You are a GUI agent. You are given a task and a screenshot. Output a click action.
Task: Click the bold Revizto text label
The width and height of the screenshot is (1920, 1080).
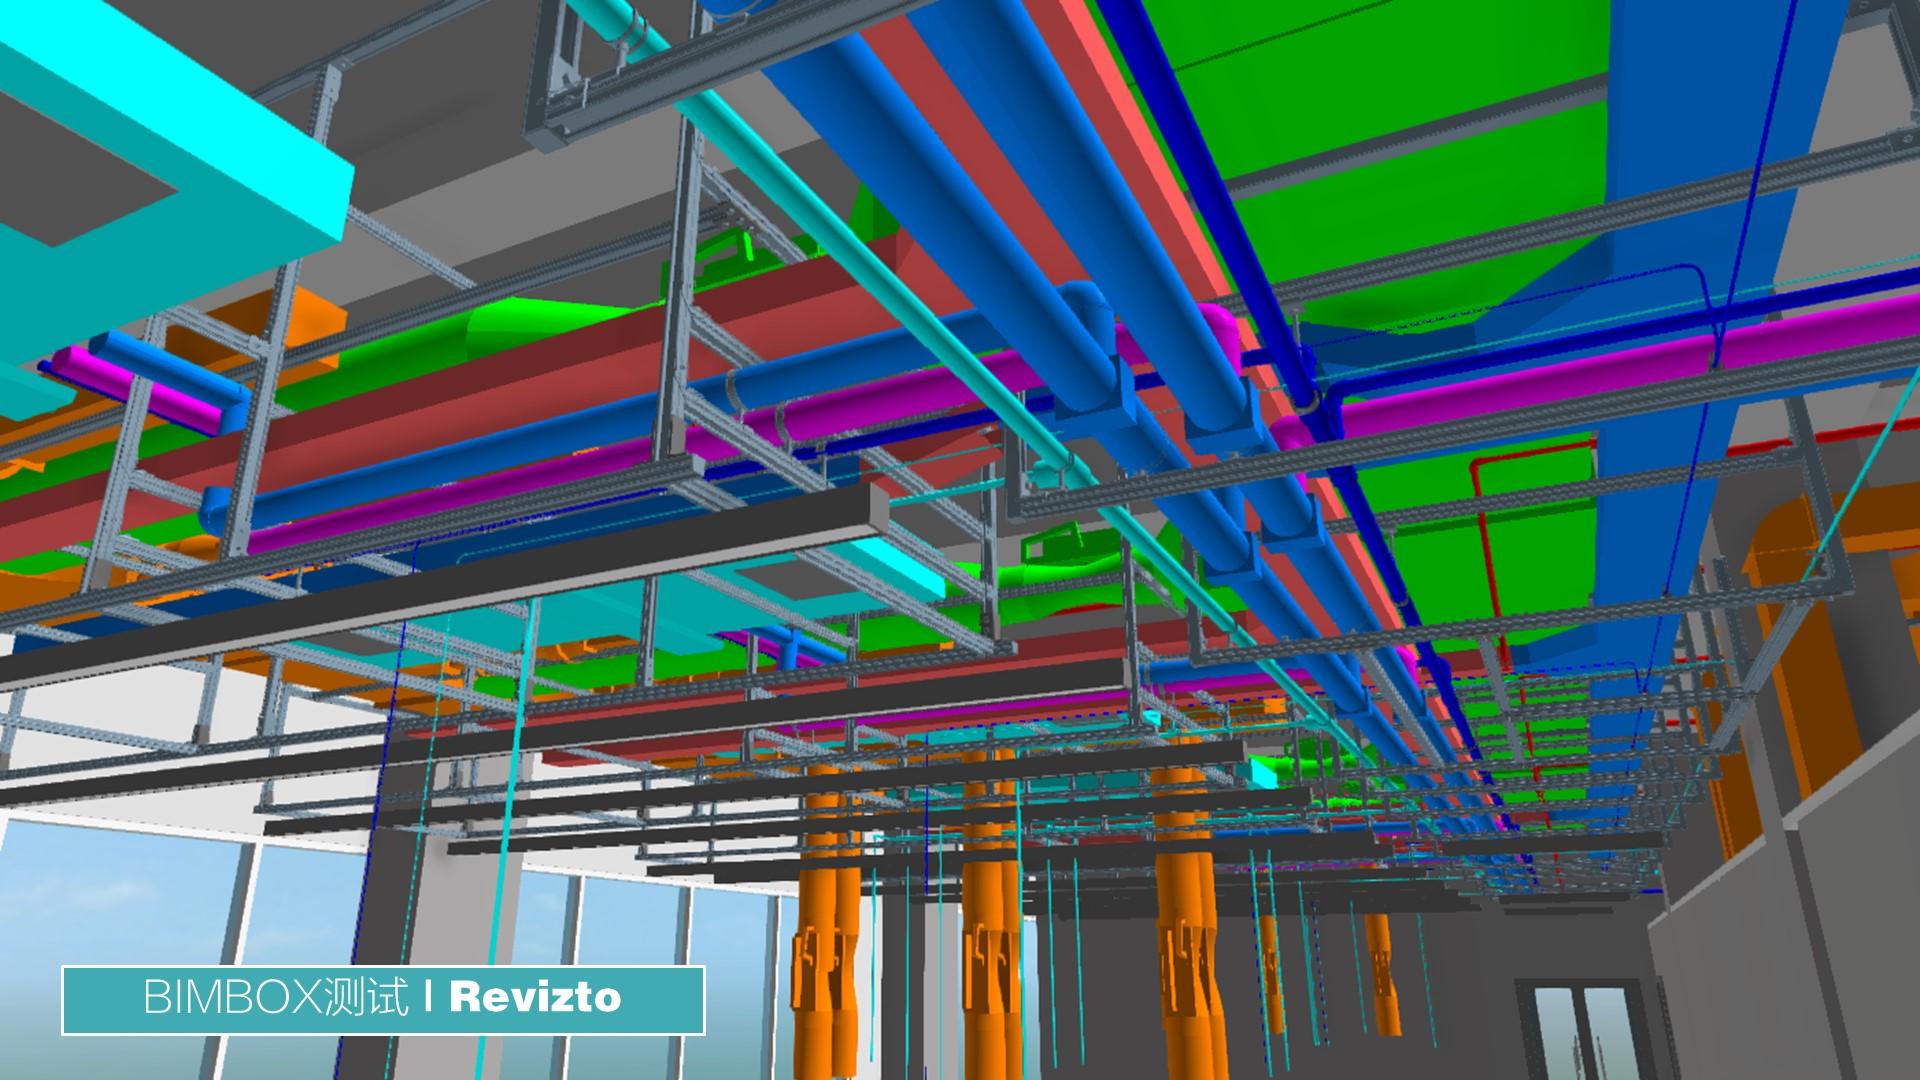pyautogui.click(x=535, y=998)
